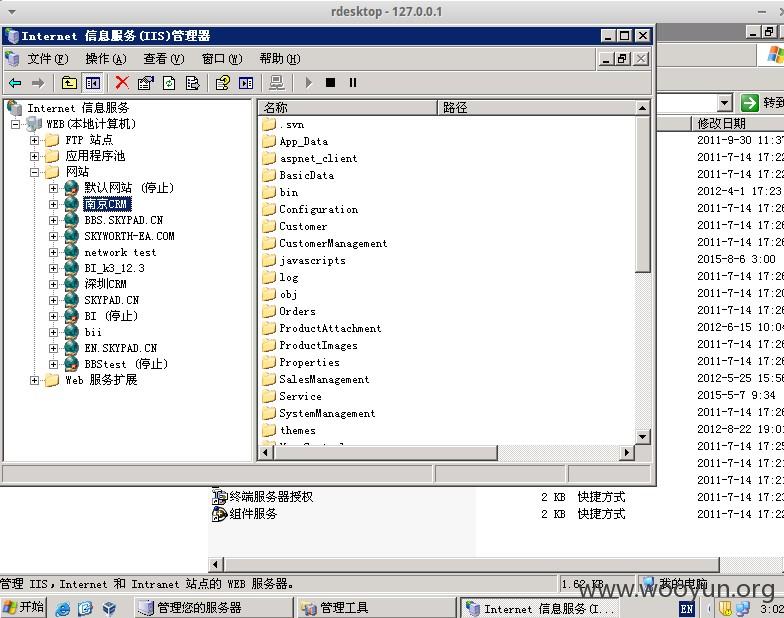This screenshot has width=784, height=618.
Task: Select the aspnet_client folder
Action: [x=318, y=159]
